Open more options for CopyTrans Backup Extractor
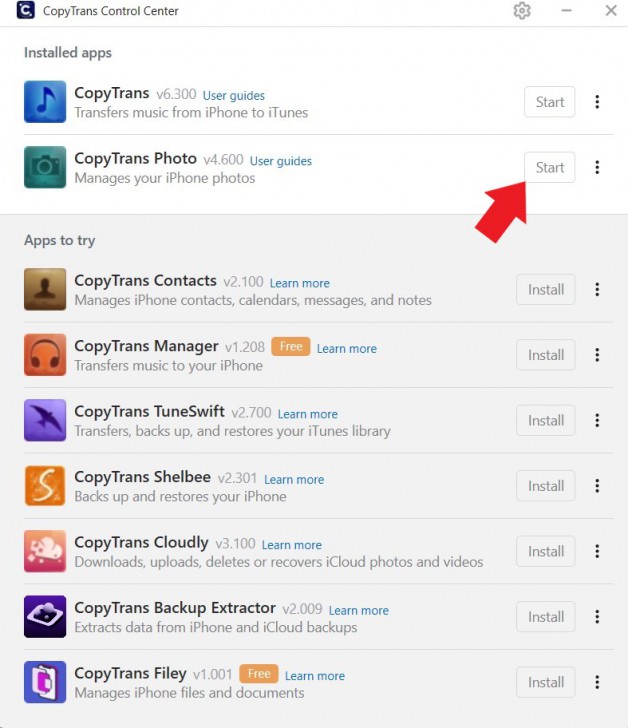 pyautogui.click(x=597, y=617)
